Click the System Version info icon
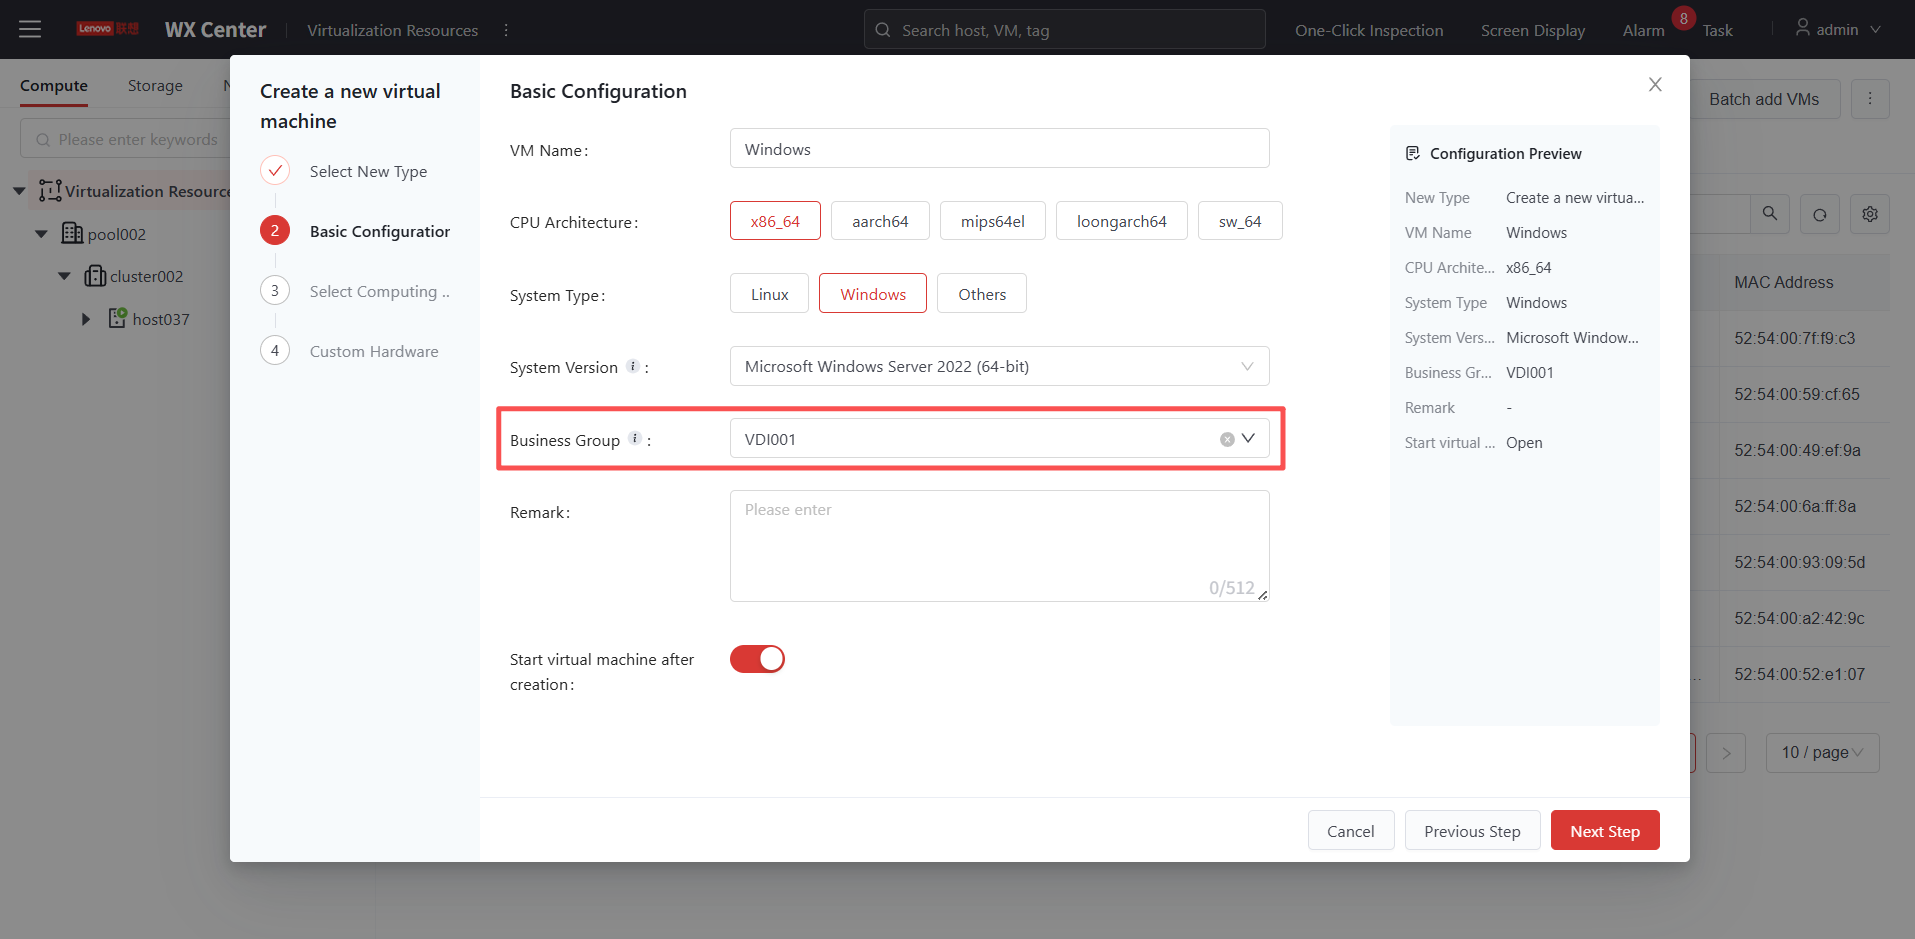 (632, 366)
